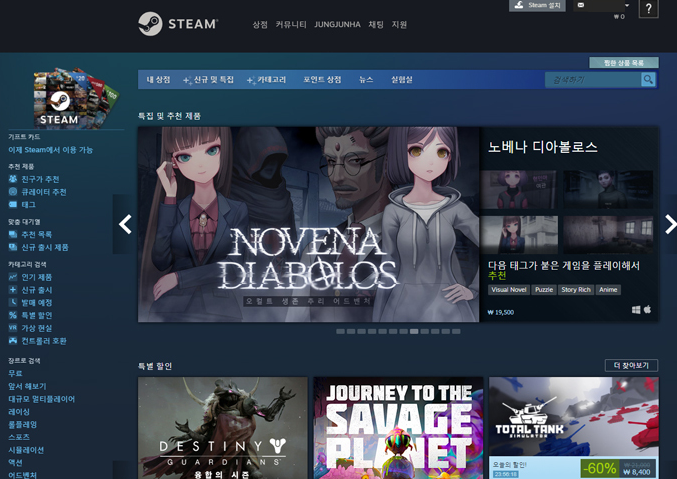Click the 노베나 디아볼로스 title
This screenshot has height=479, width=677.
pyautogui.click(x=543, y=147)
